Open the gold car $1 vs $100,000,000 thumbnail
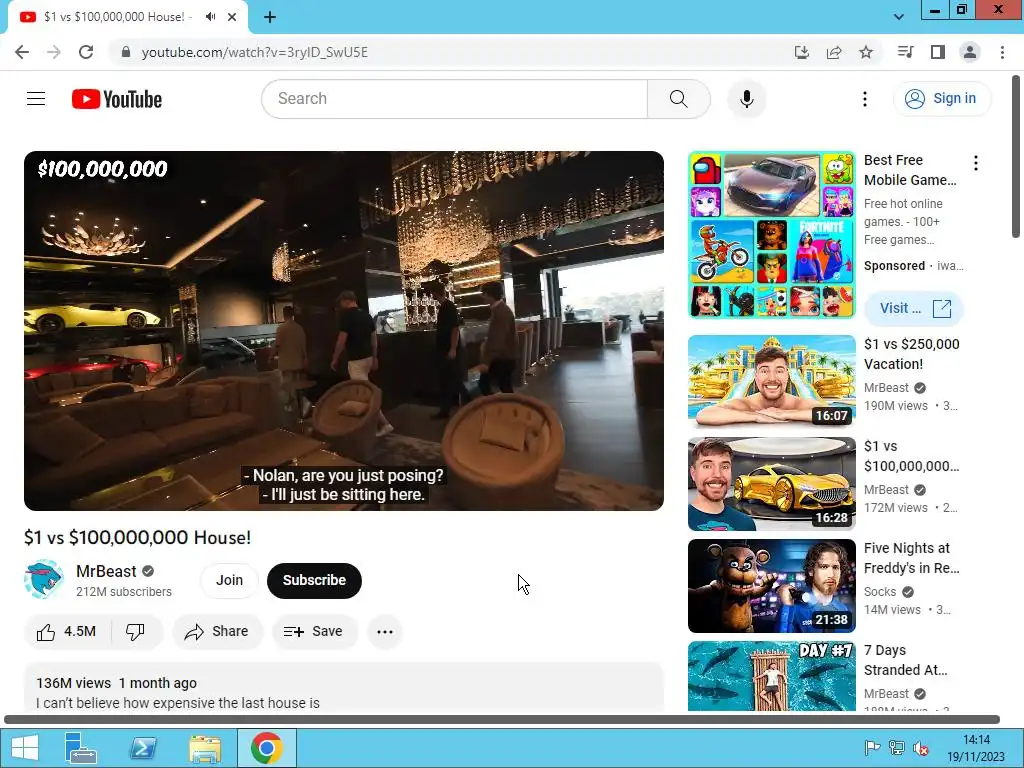This screenshot has width=1024, height=768. click(771, 483)
